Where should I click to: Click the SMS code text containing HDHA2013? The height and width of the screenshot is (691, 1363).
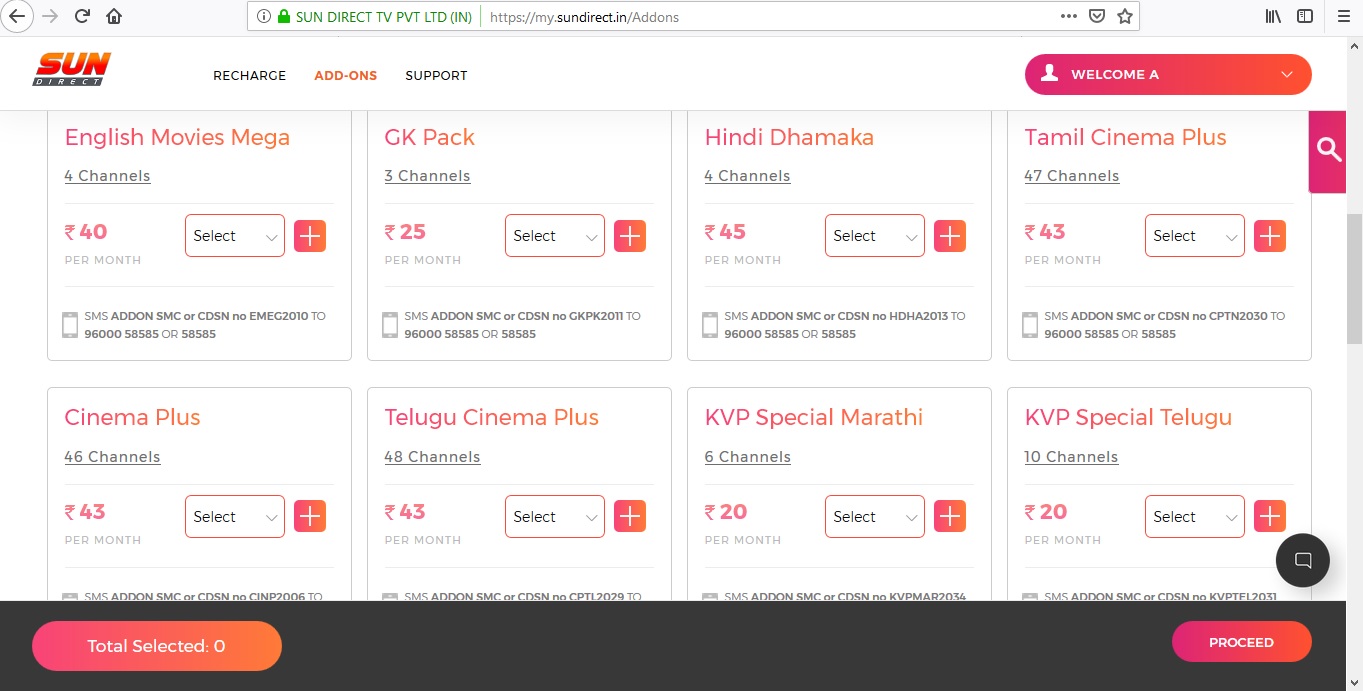click(x=845, y=325)
